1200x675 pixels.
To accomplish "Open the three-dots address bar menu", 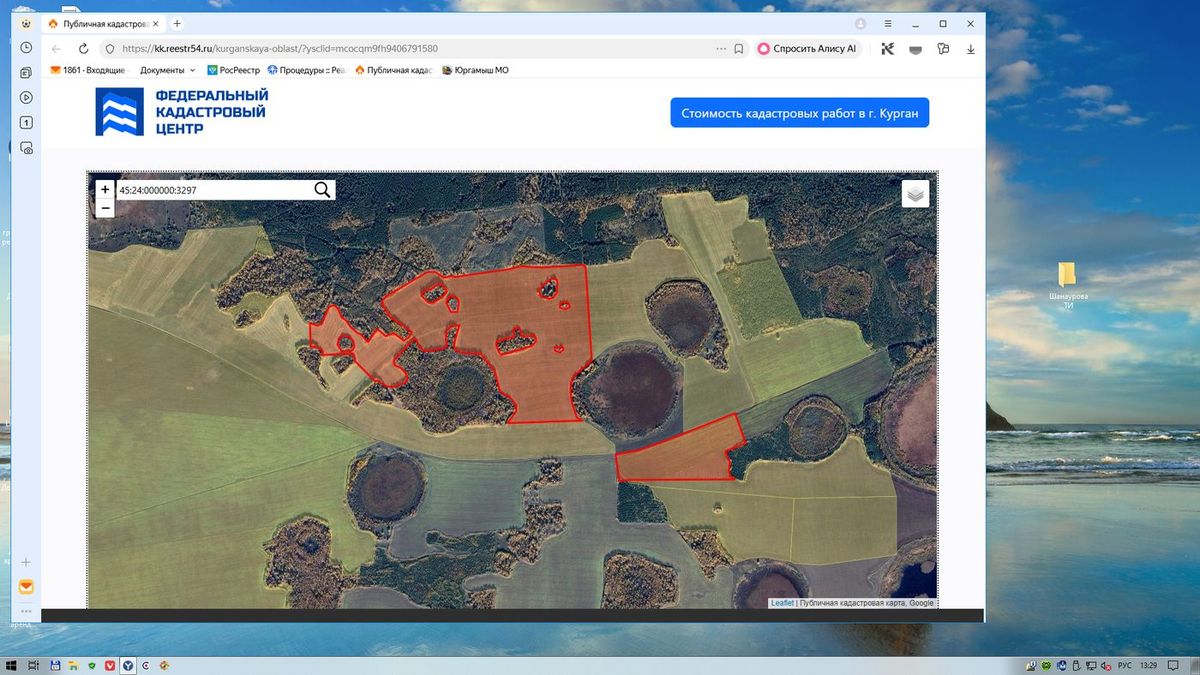I will coord(720,48).
